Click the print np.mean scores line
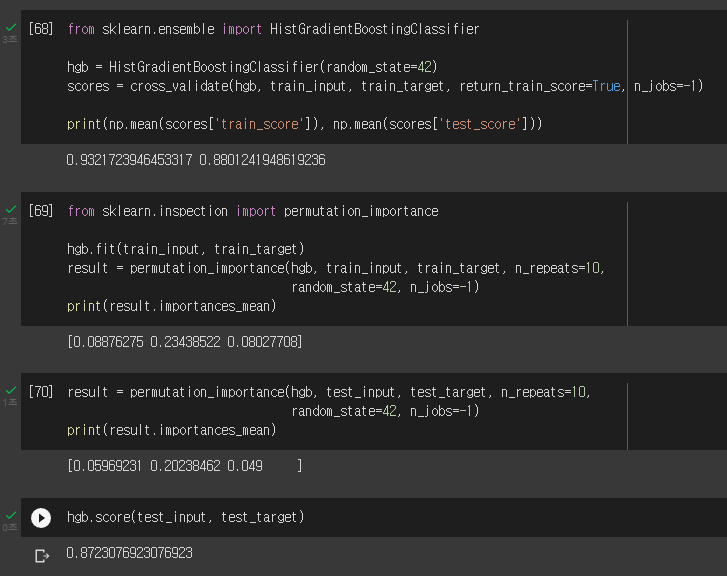 pos(305,124)
